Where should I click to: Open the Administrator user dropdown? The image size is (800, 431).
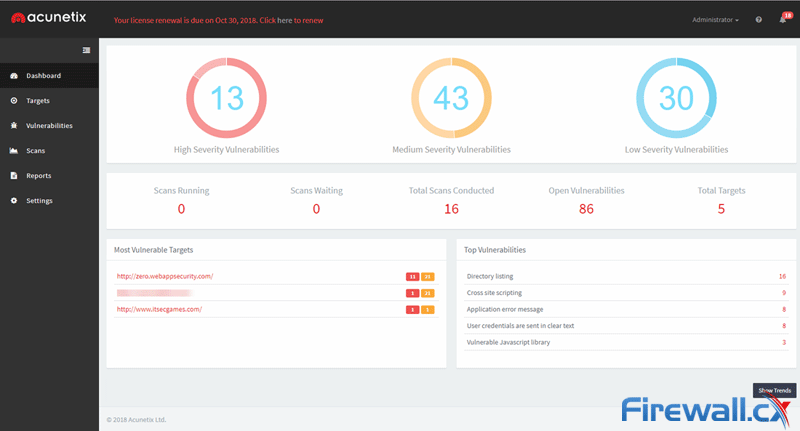tap(715, 20)
